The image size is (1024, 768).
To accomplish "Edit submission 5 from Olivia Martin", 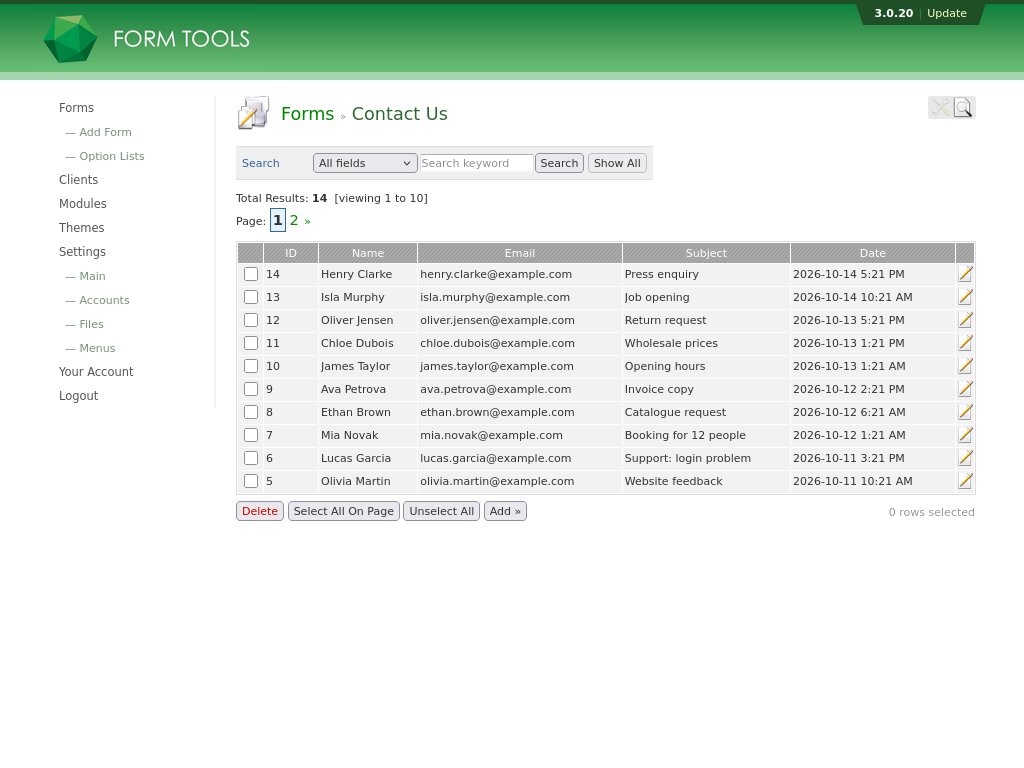I will 965,481.
